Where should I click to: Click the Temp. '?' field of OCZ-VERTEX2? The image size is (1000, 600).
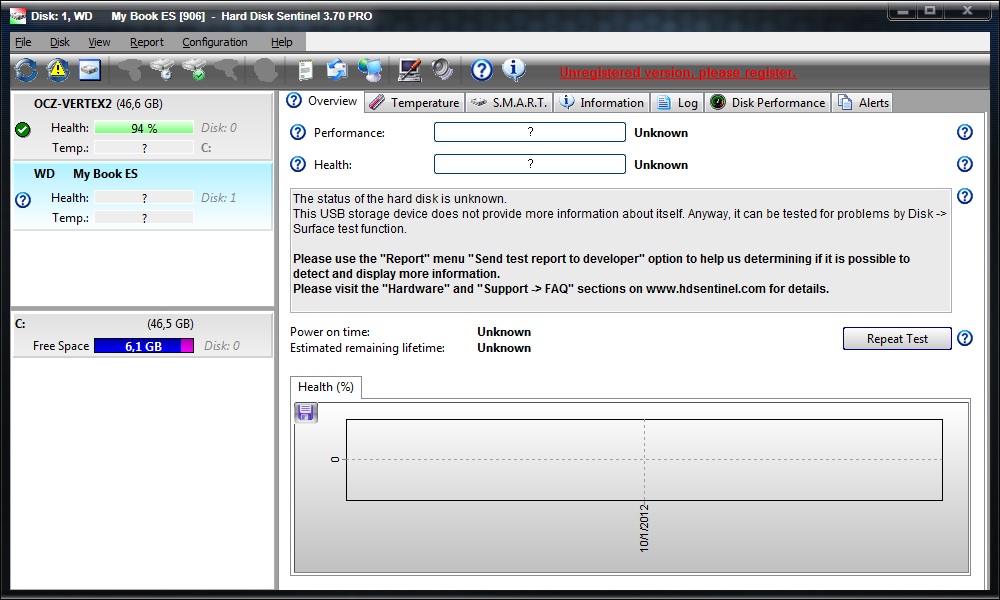(x=143, y=148)
